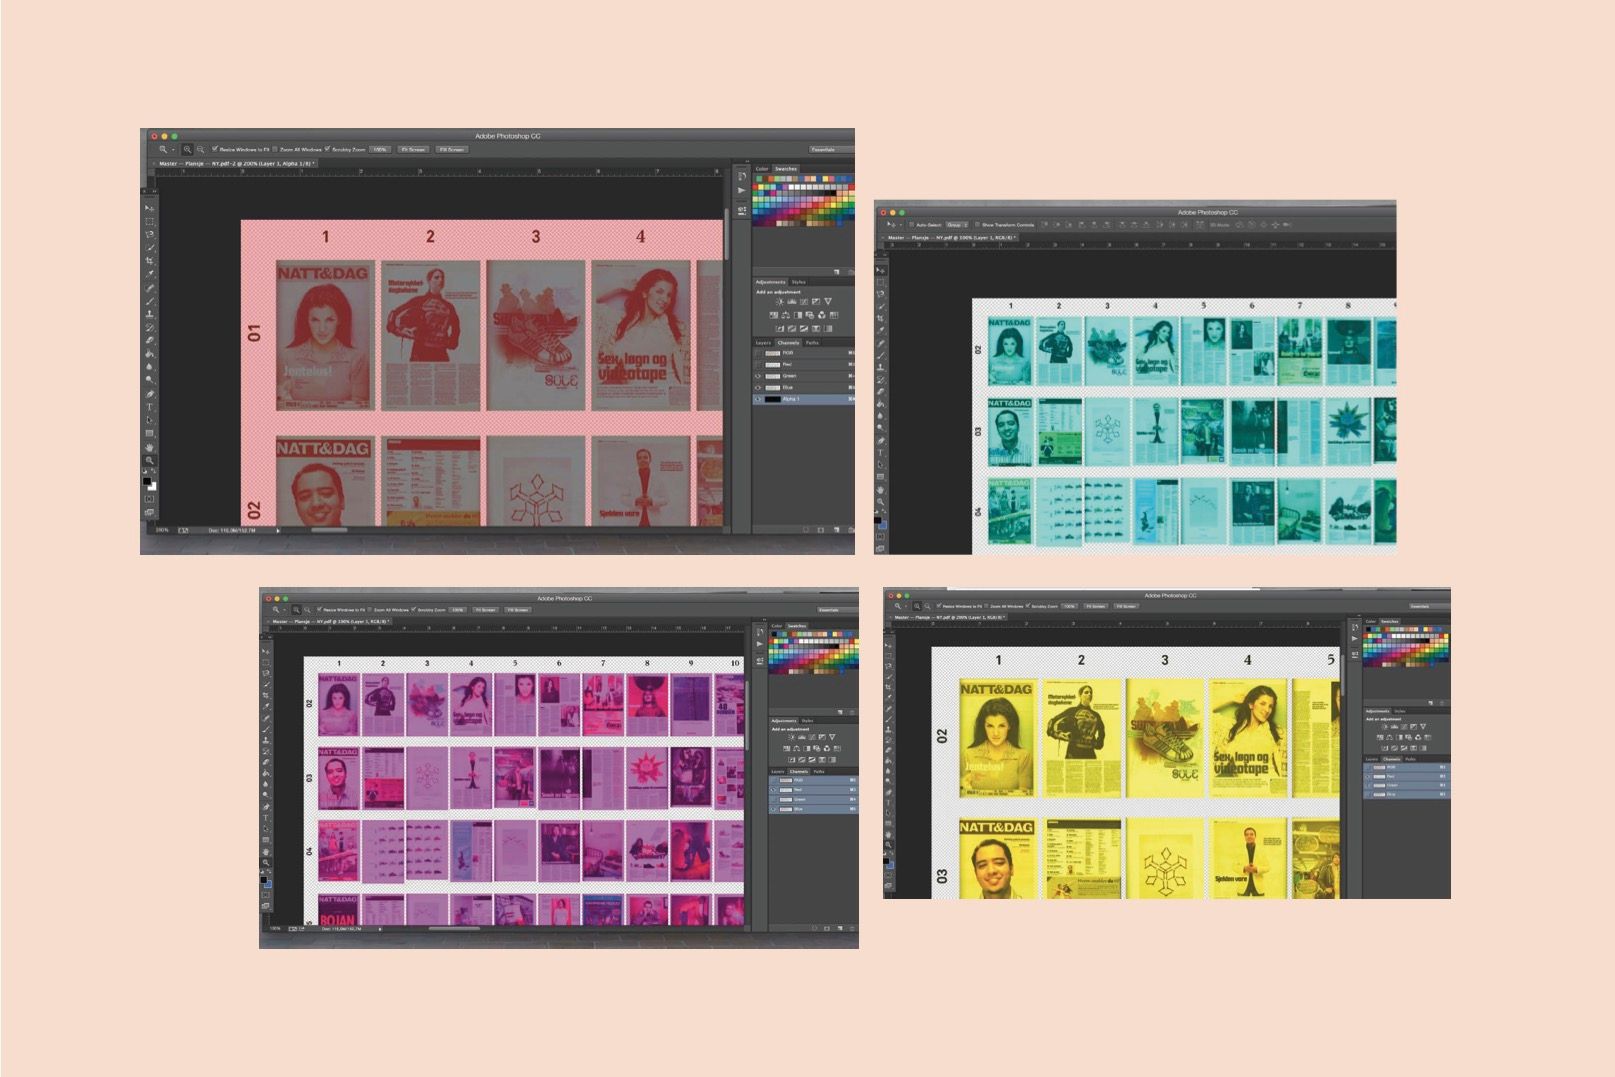Click Fit Screen button in purple-tinted window
Screen dimensions: 1615x1077
coord(485,609)
